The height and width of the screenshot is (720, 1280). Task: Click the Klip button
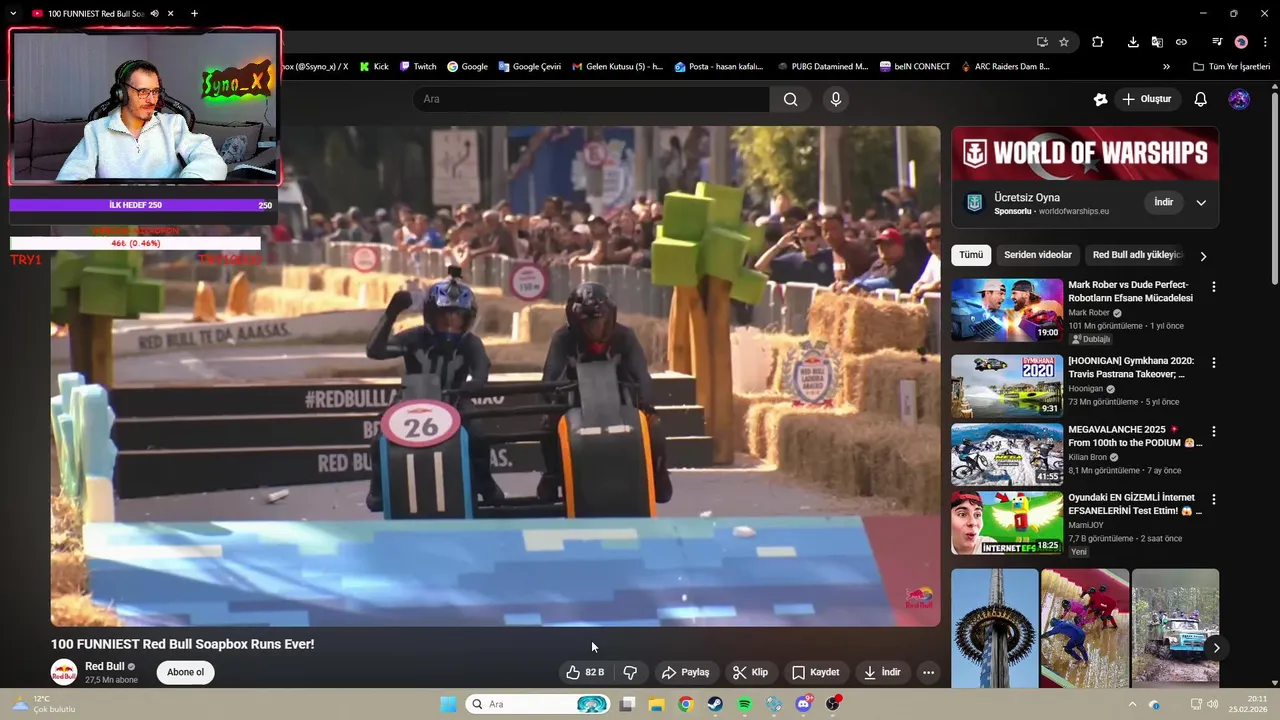(750, 672)
